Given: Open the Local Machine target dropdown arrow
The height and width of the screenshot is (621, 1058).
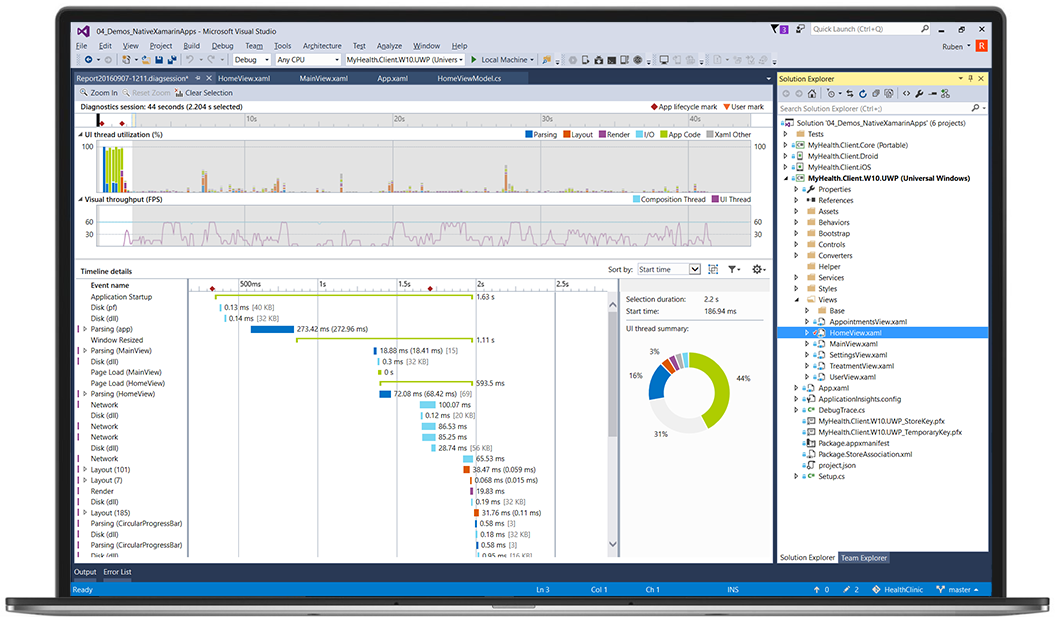Looking at the screenshot, I should [532, 60].
